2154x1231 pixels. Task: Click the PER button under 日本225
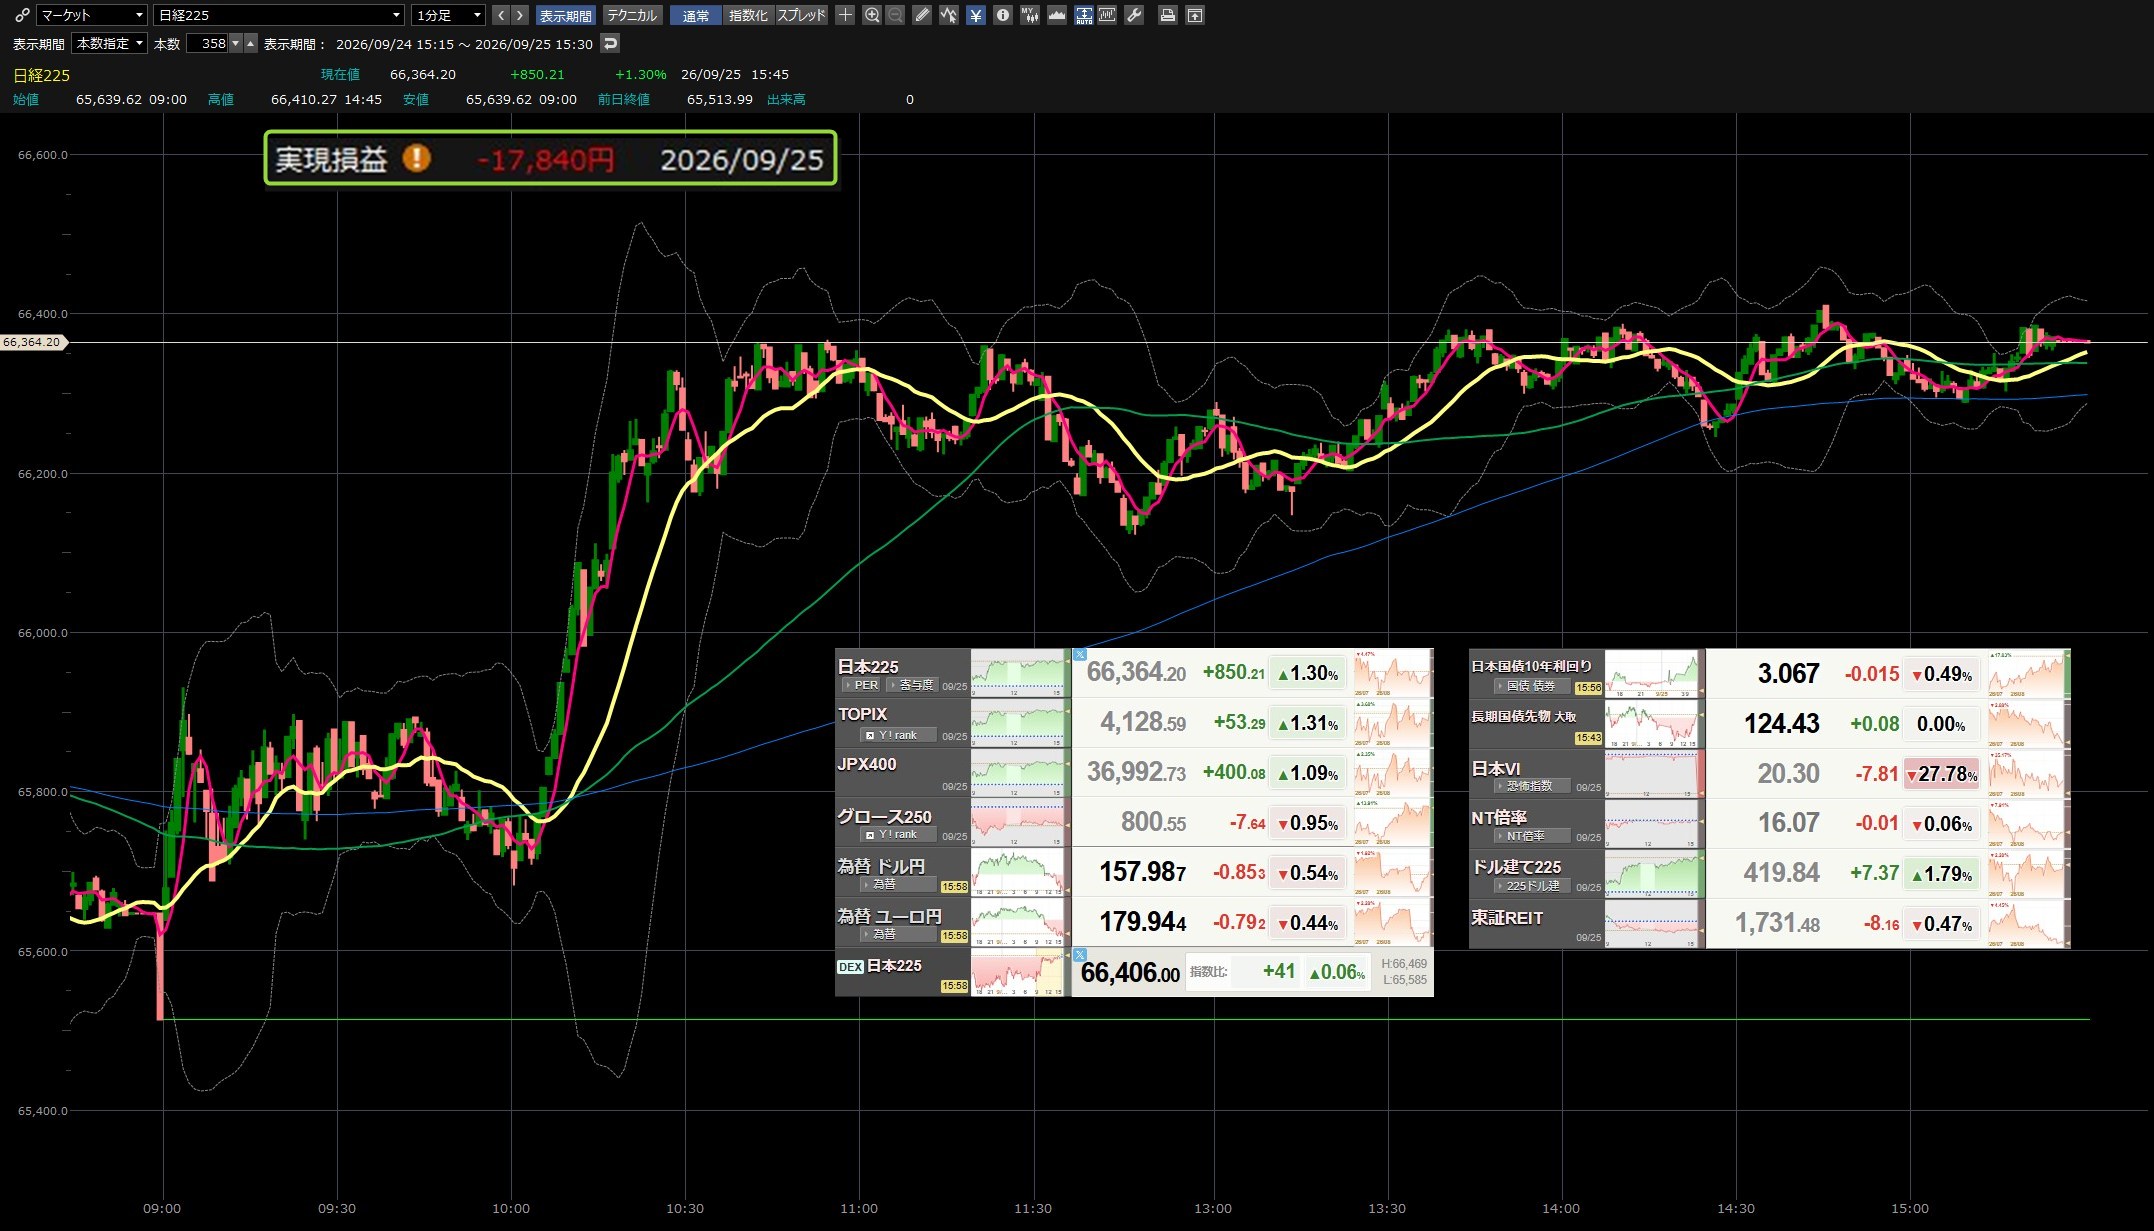tap(861, 685)
